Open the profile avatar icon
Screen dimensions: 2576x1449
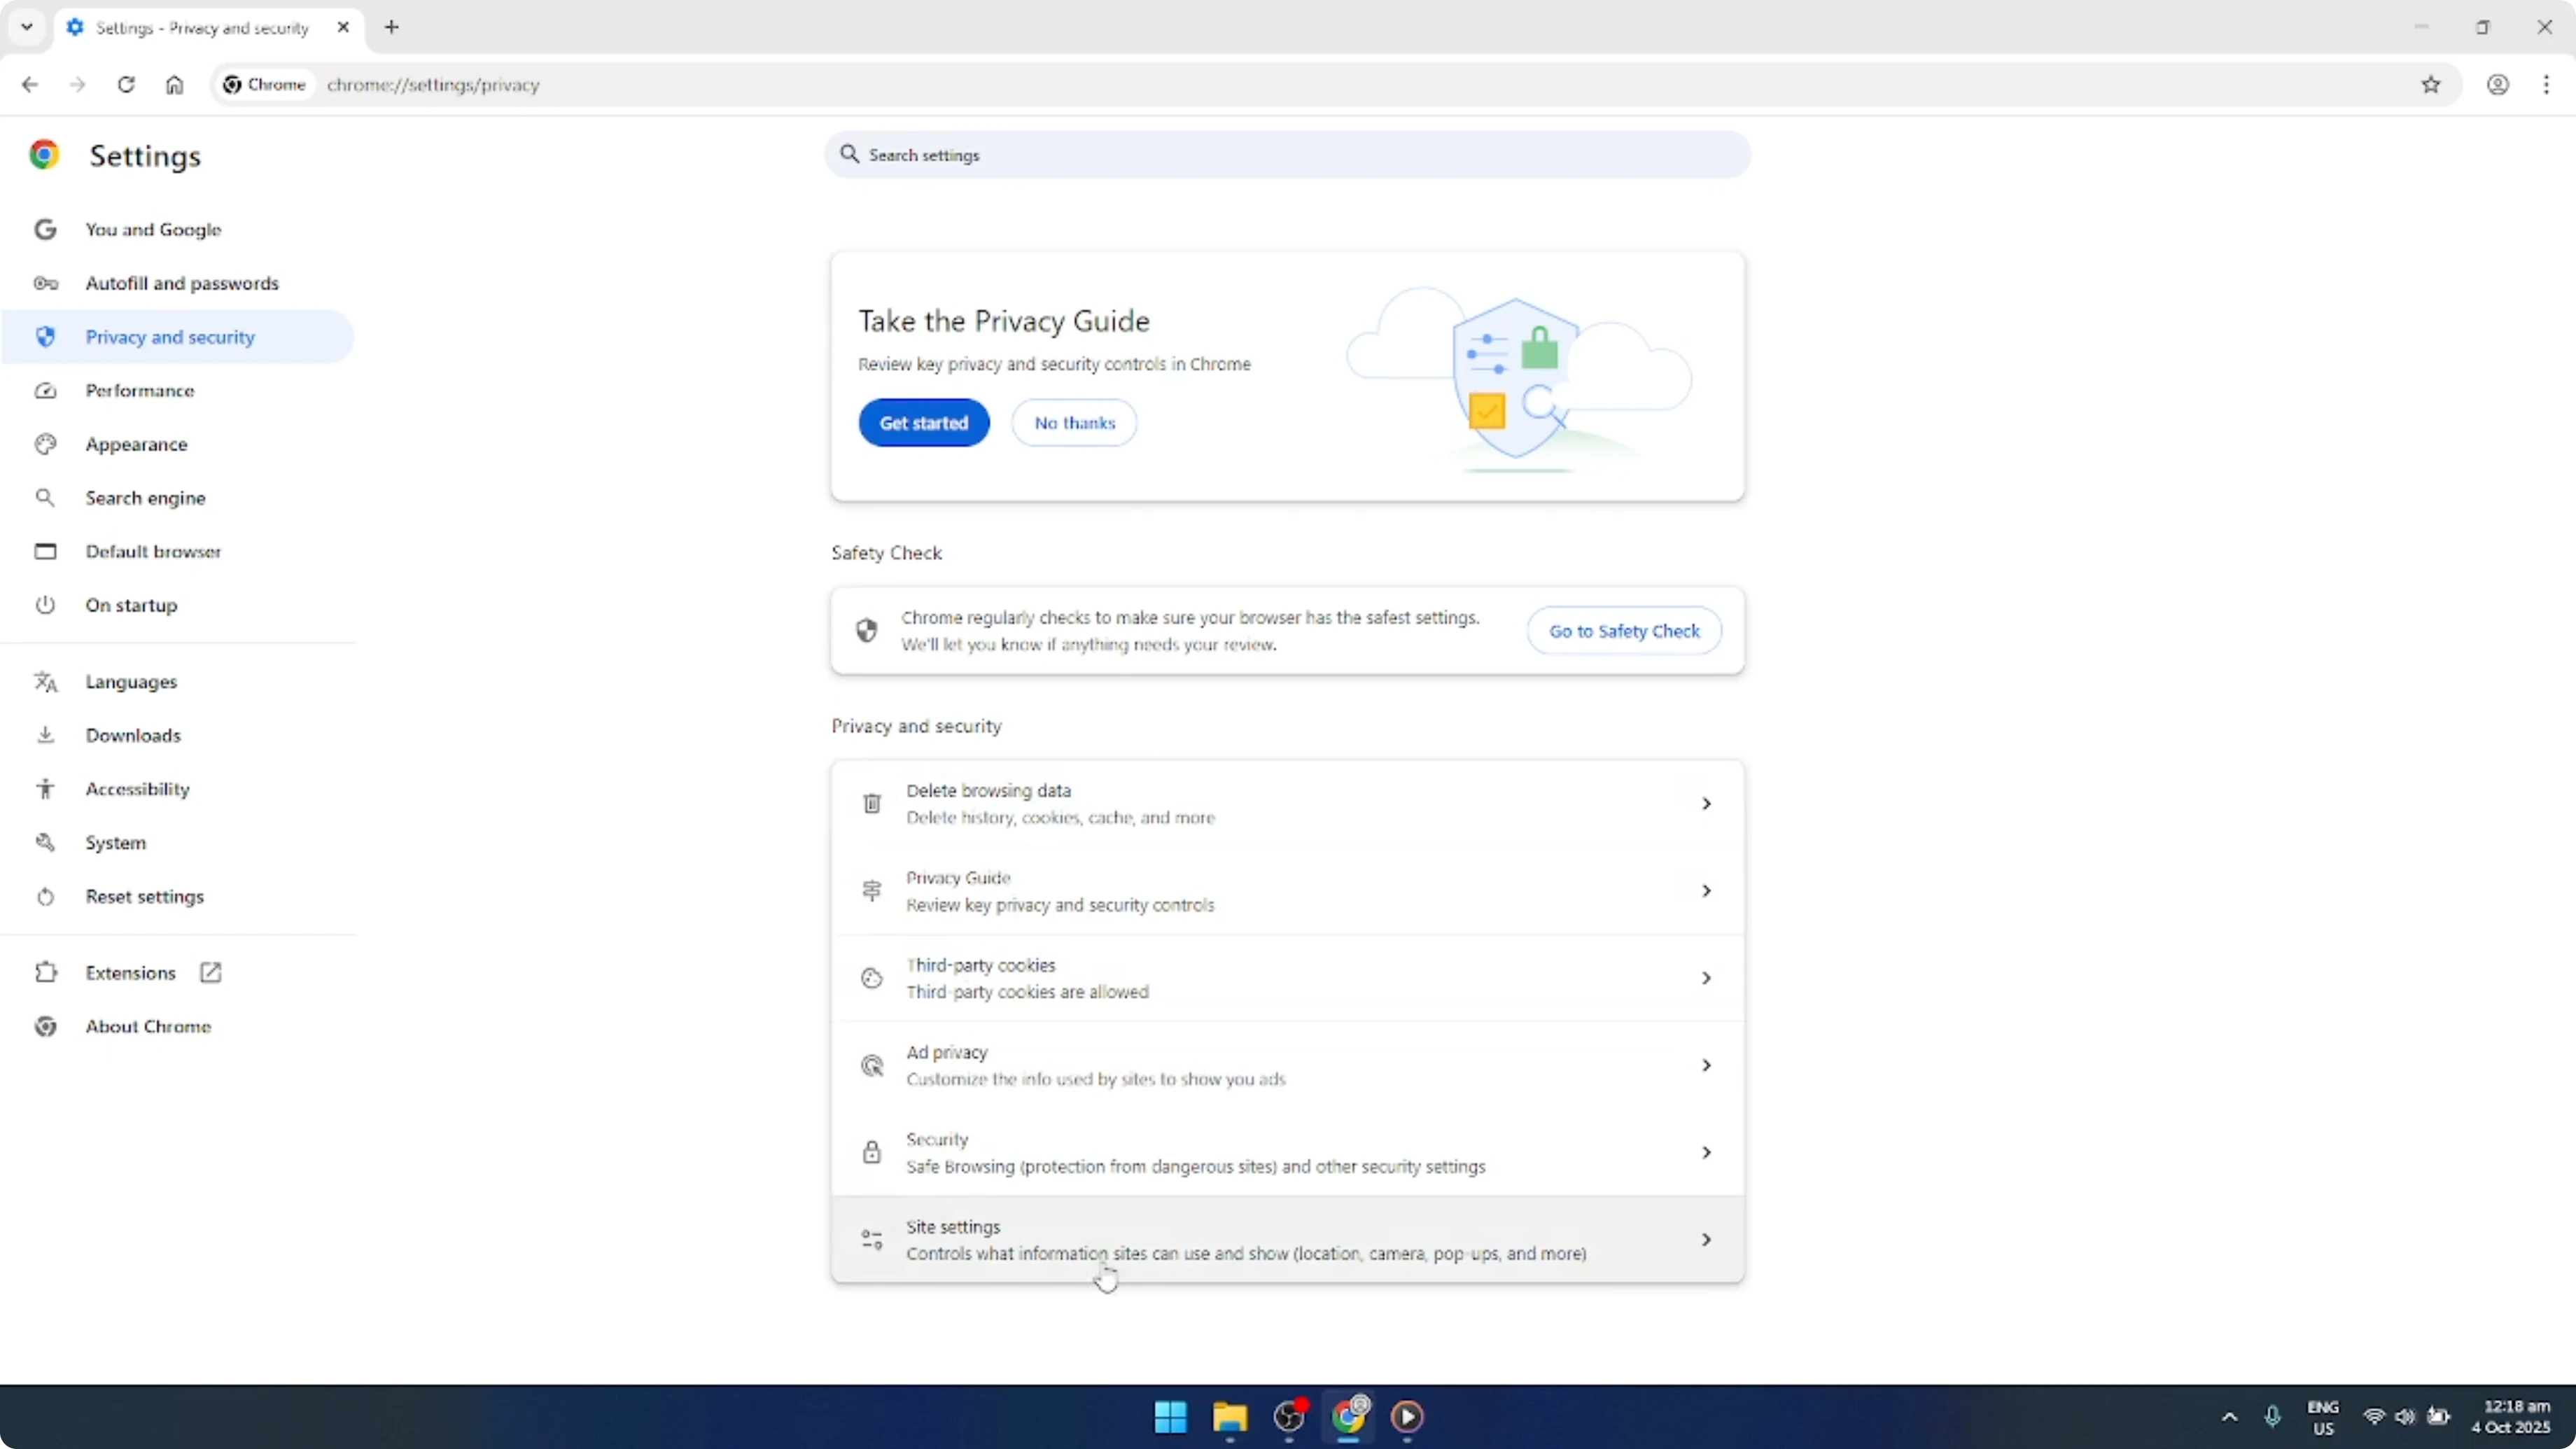tap(2498, 85)
